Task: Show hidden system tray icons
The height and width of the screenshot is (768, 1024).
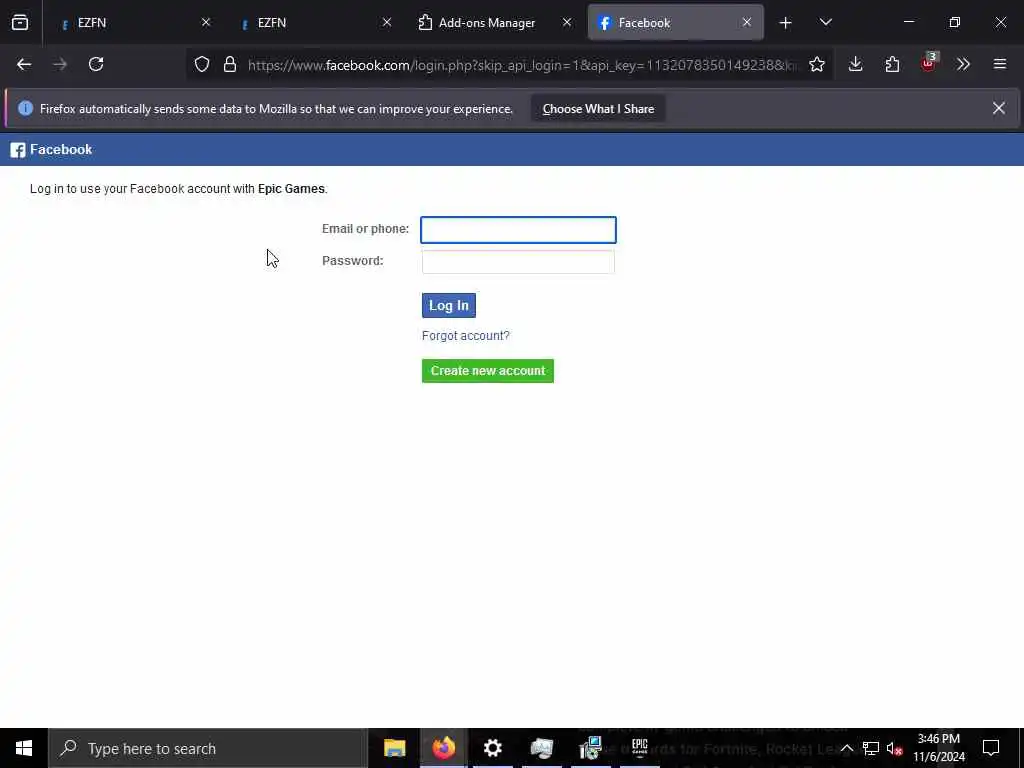Action: (x=846, y=748)
